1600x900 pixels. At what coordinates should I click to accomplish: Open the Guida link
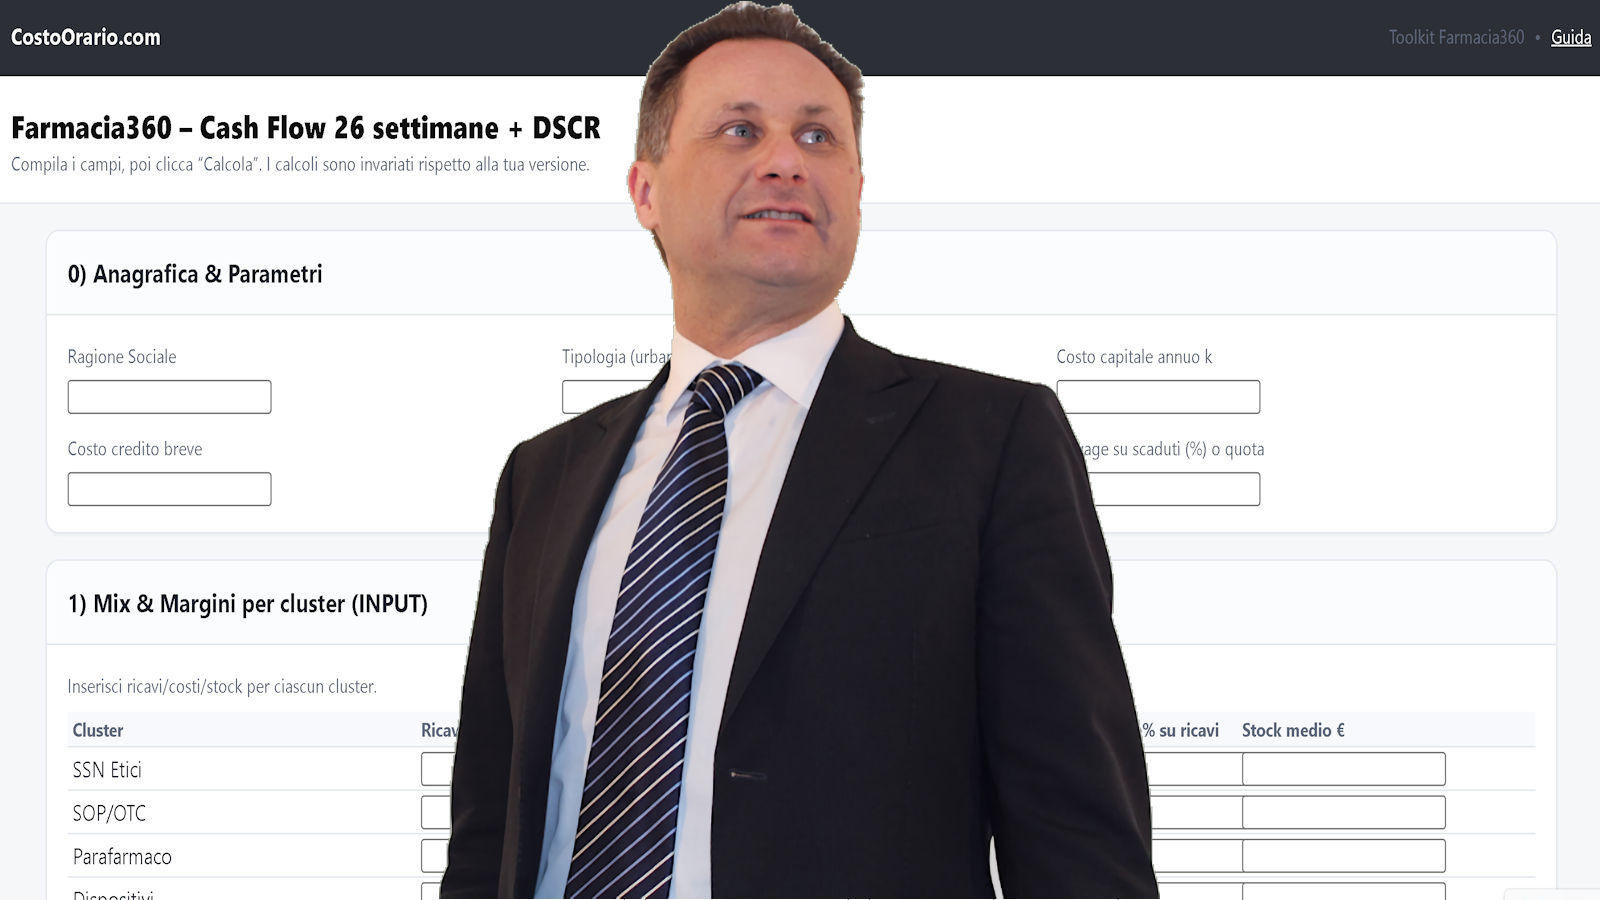1570,37
